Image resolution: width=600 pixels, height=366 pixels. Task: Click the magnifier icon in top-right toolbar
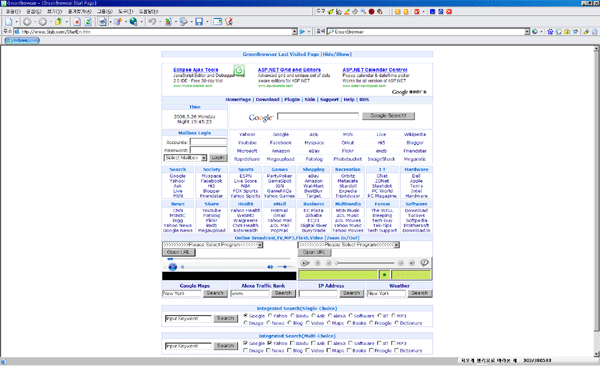pyautogui.click(x=363, y=11)
